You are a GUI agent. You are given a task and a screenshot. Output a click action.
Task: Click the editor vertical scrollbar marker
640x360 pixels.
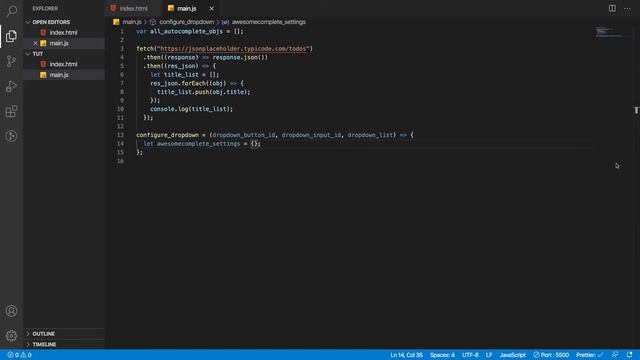[636, 110]
